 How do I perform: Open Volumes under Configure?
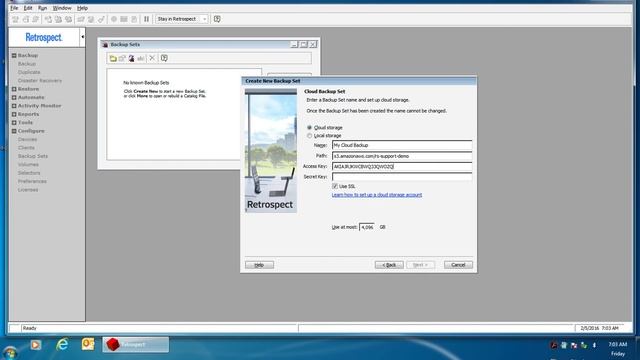pos(28,164)
